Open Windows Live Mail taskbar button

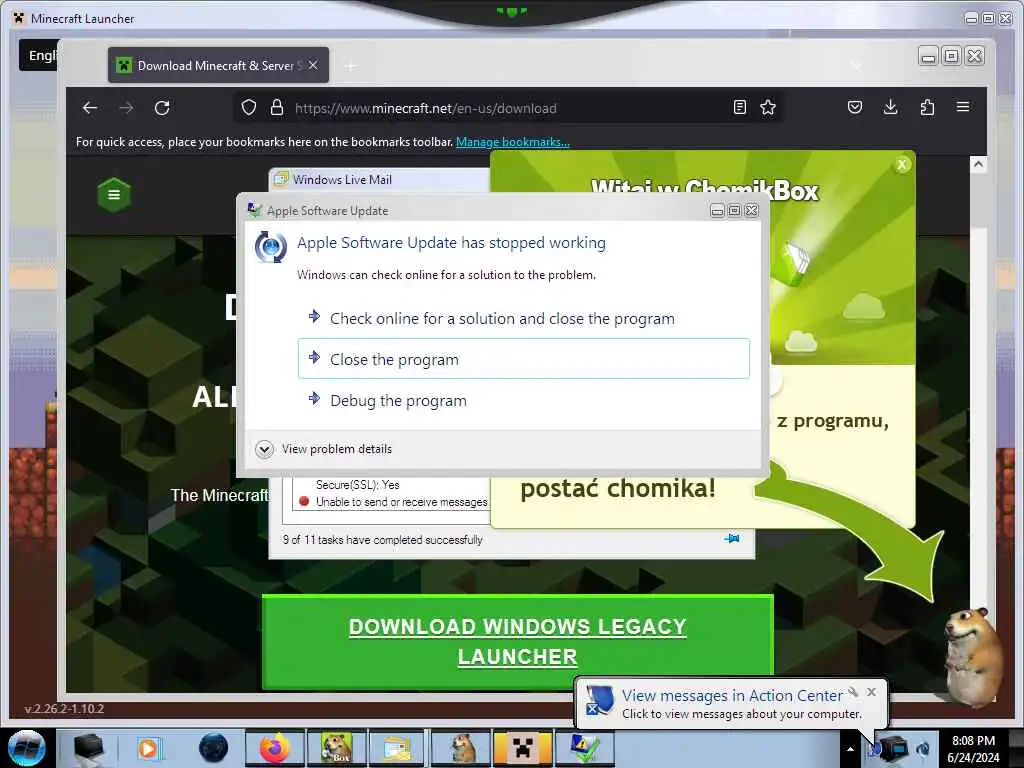coord(398,748)
